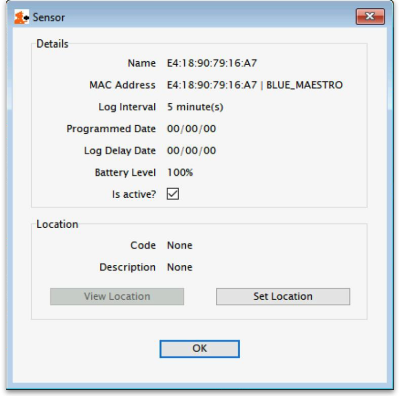
Task: Click the MAC Address field label
Action: [122, 85]
